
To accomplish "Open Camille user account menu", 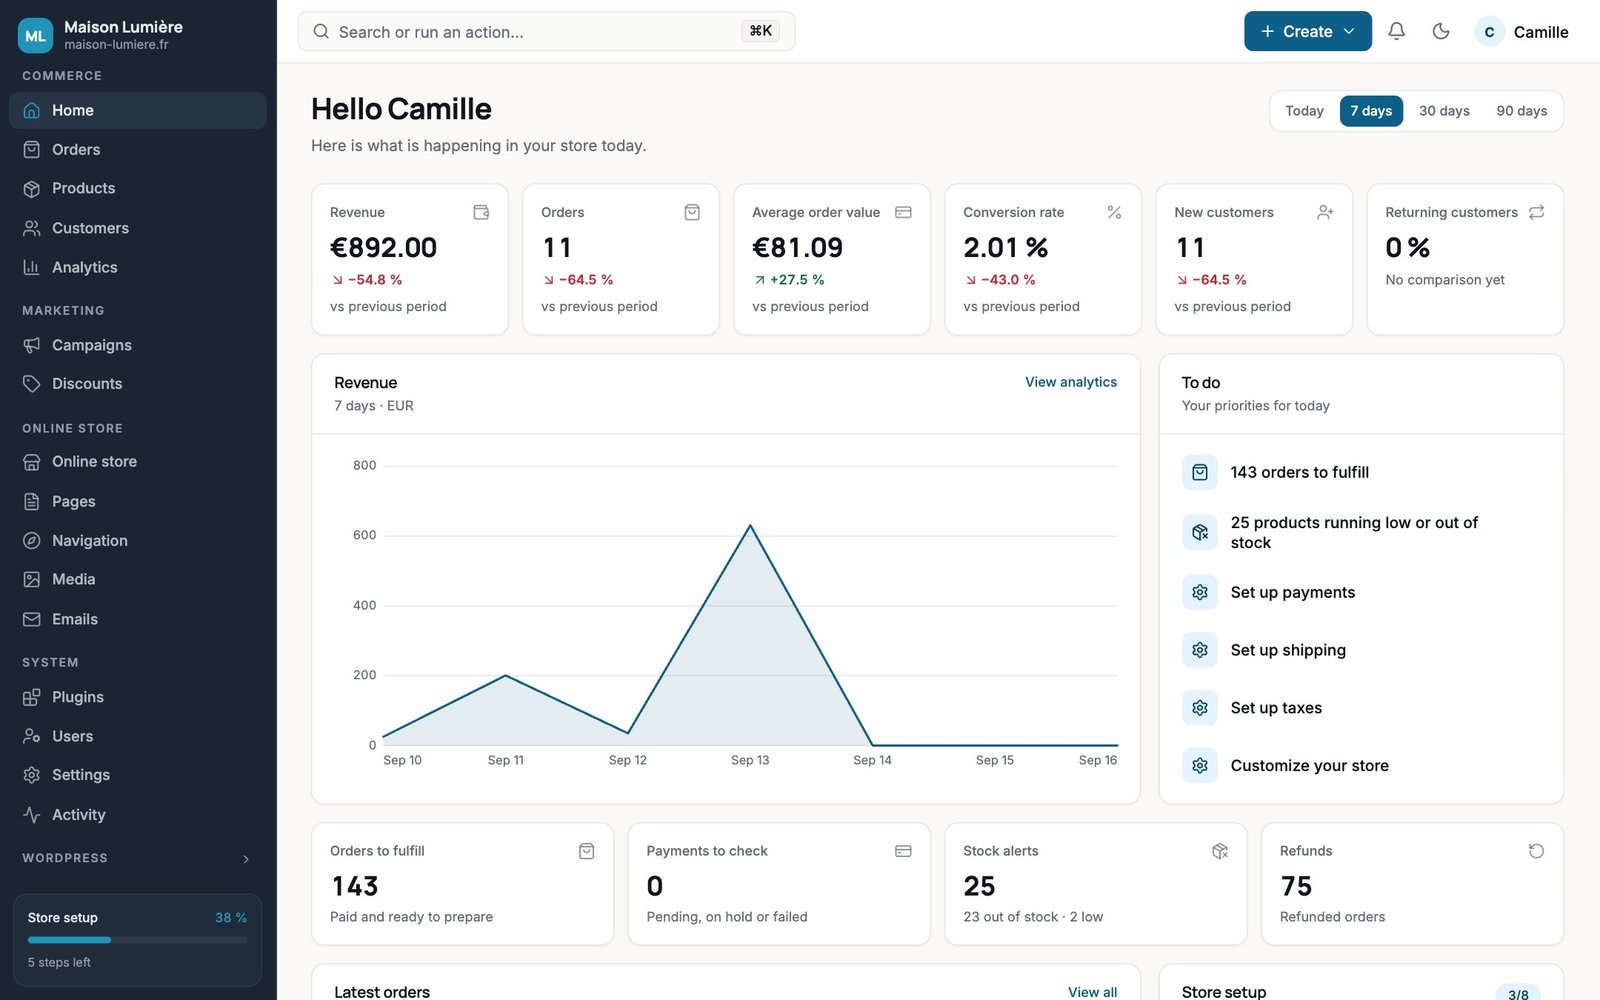I will tap(1522, 32).
